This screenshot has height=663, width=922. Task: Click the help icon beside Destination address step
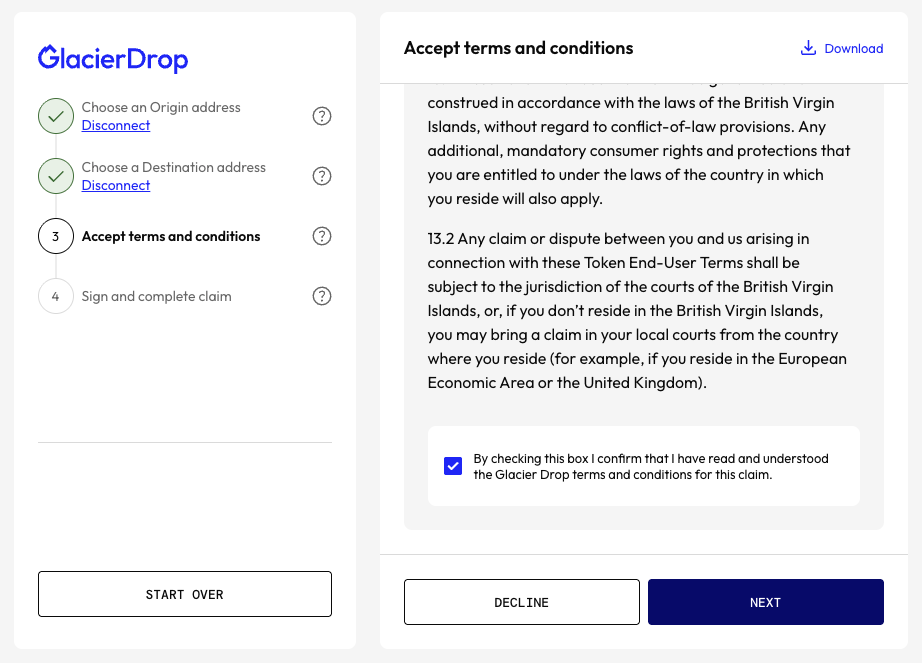tap(322, 176)
